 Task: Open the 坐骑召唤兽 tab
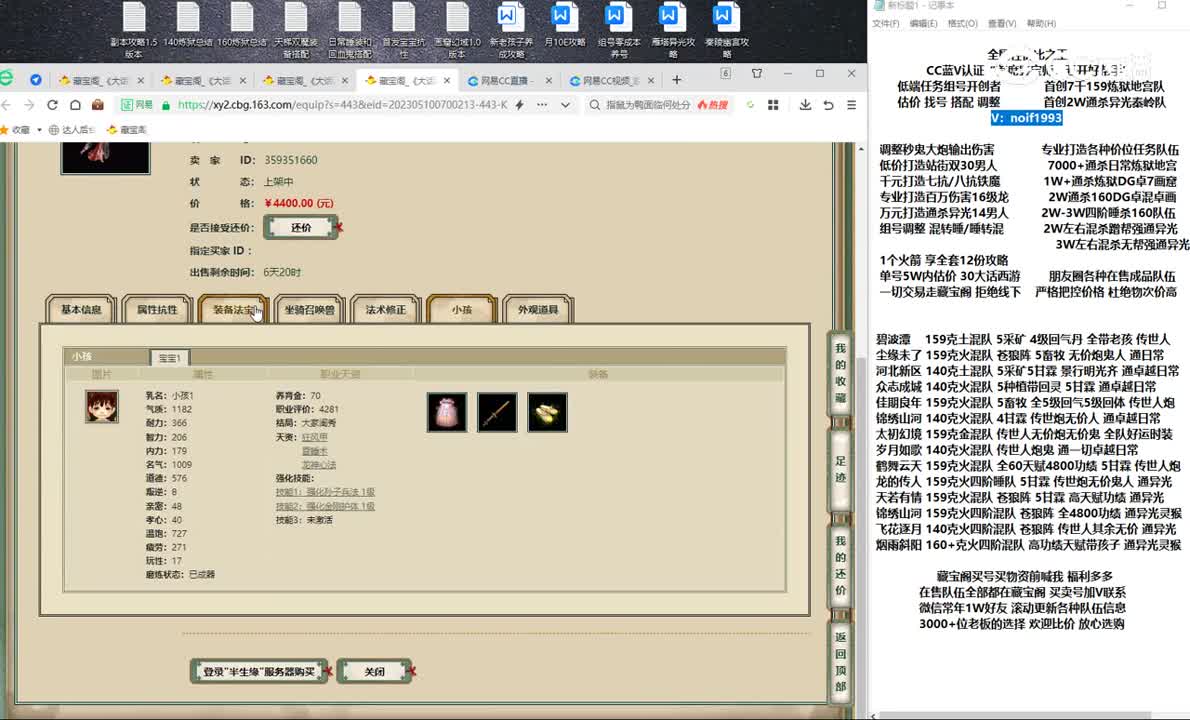(310, 310)
